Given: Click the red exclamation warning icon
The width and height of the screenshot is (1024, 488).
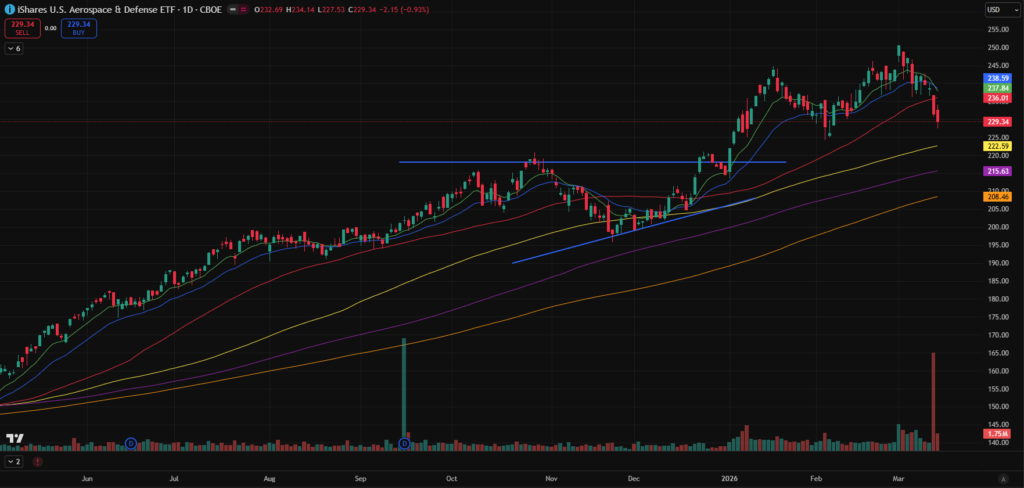Looking at the screenshot, I should 38,463.
